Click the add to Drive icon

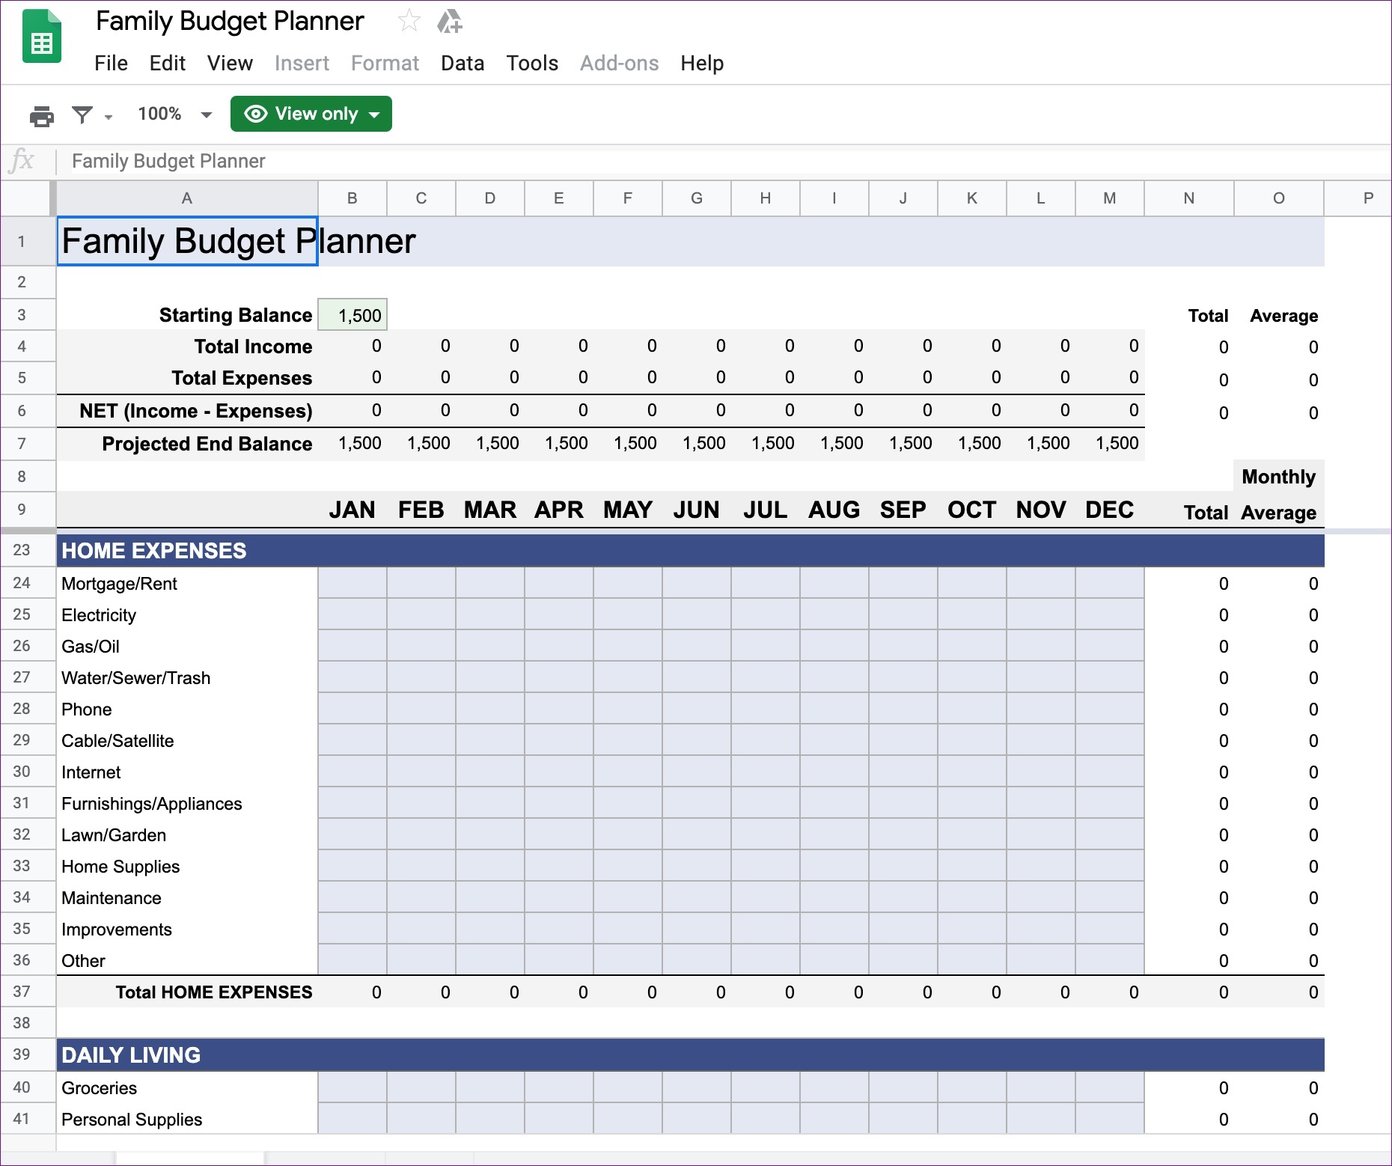tap(450, 20)
